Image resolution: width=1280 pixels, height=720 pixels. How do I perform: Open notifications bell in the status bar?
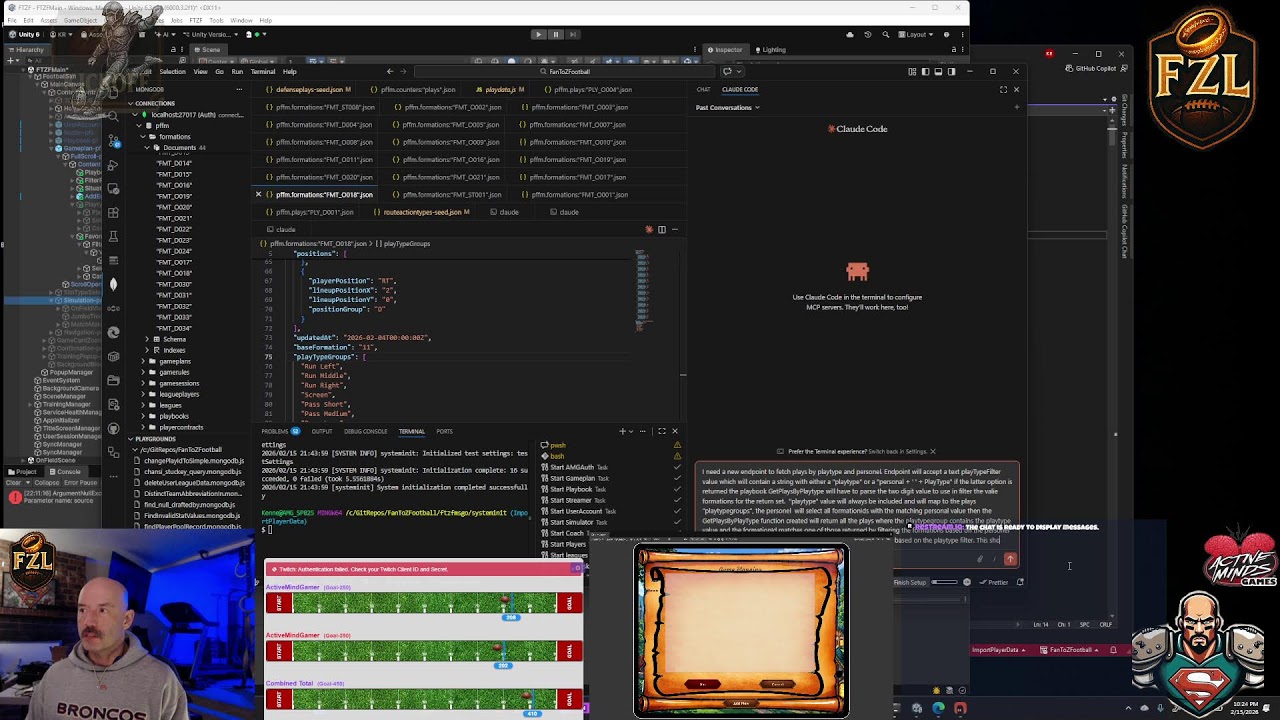[x=1113, y=650]
